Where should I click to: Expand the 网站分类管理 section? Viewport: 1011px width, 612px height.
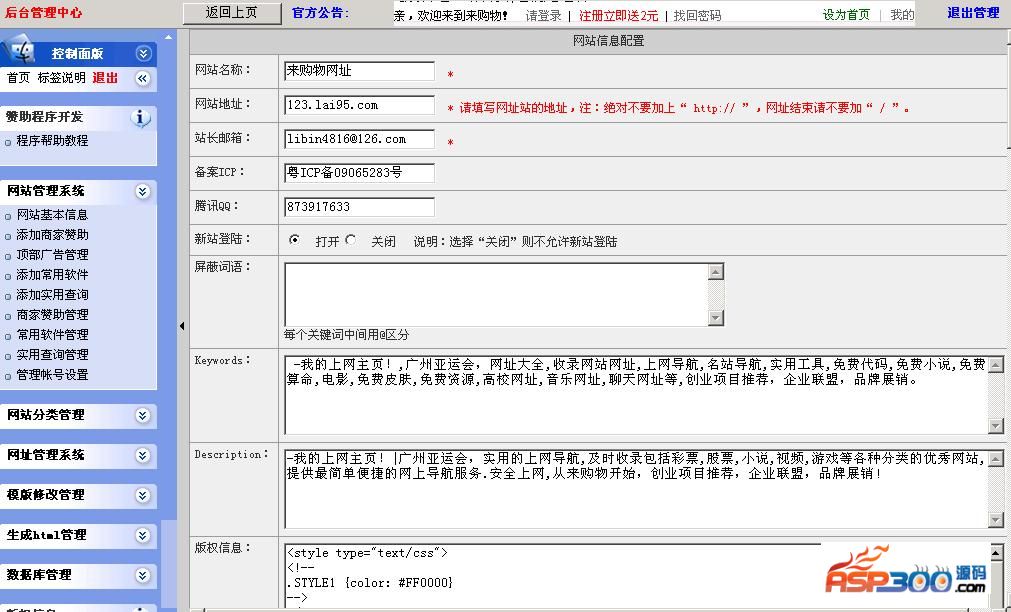tap(143, 415)
